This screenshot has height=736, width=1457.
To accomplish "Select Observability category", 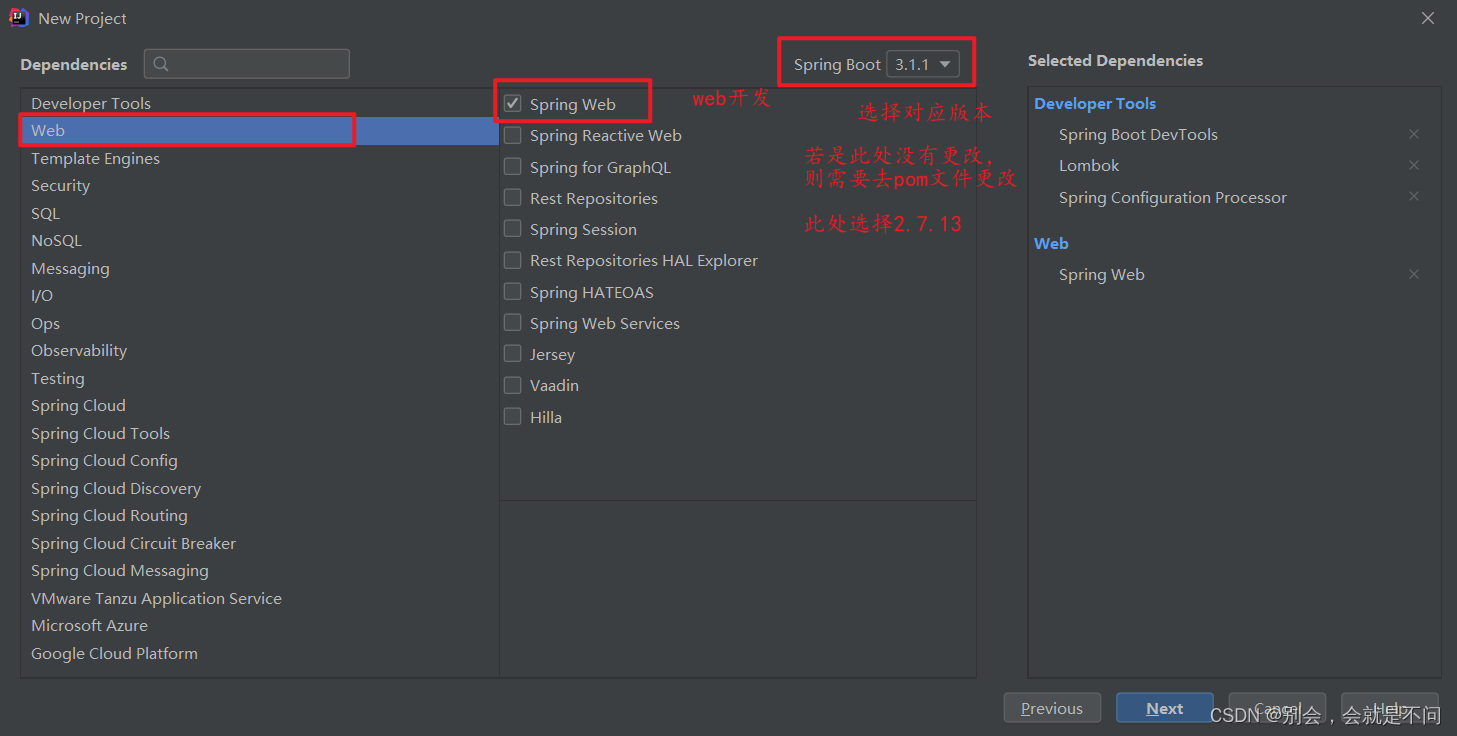I will (x=259, y=351).
